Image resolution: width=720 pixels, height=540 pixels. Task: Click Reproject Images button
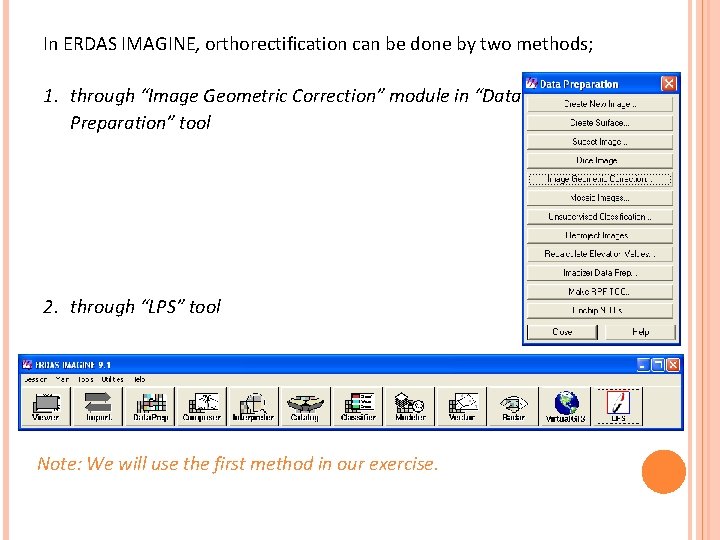600,236
